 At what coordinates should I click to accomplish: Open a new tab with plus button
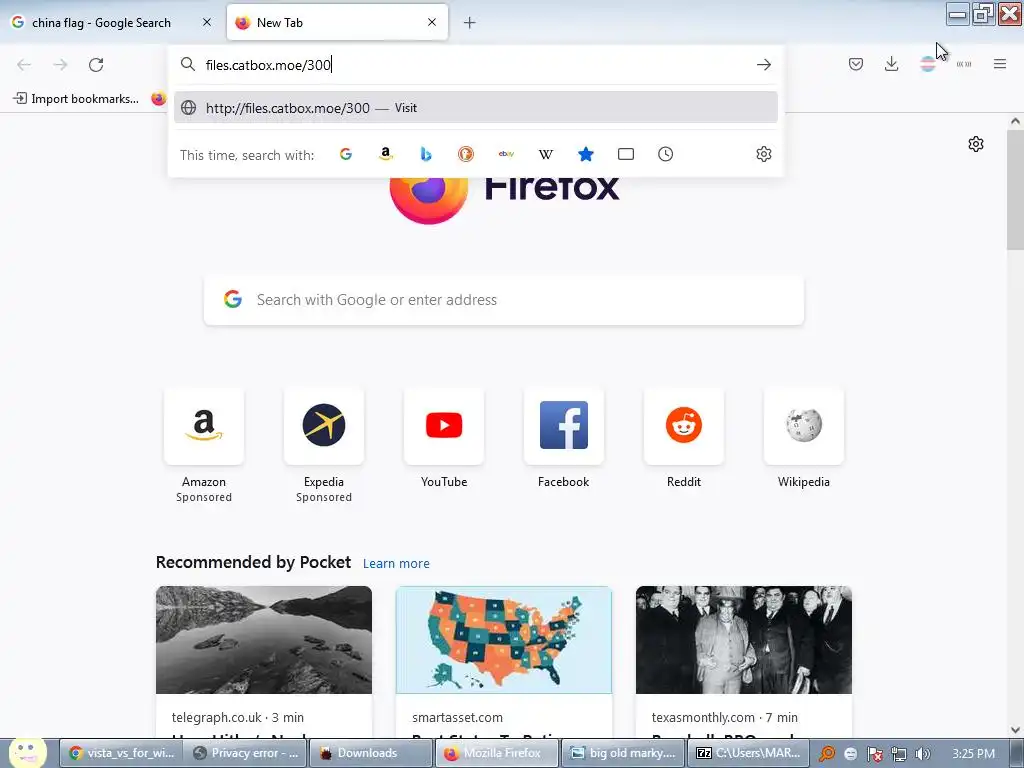(x=470, y=23)
